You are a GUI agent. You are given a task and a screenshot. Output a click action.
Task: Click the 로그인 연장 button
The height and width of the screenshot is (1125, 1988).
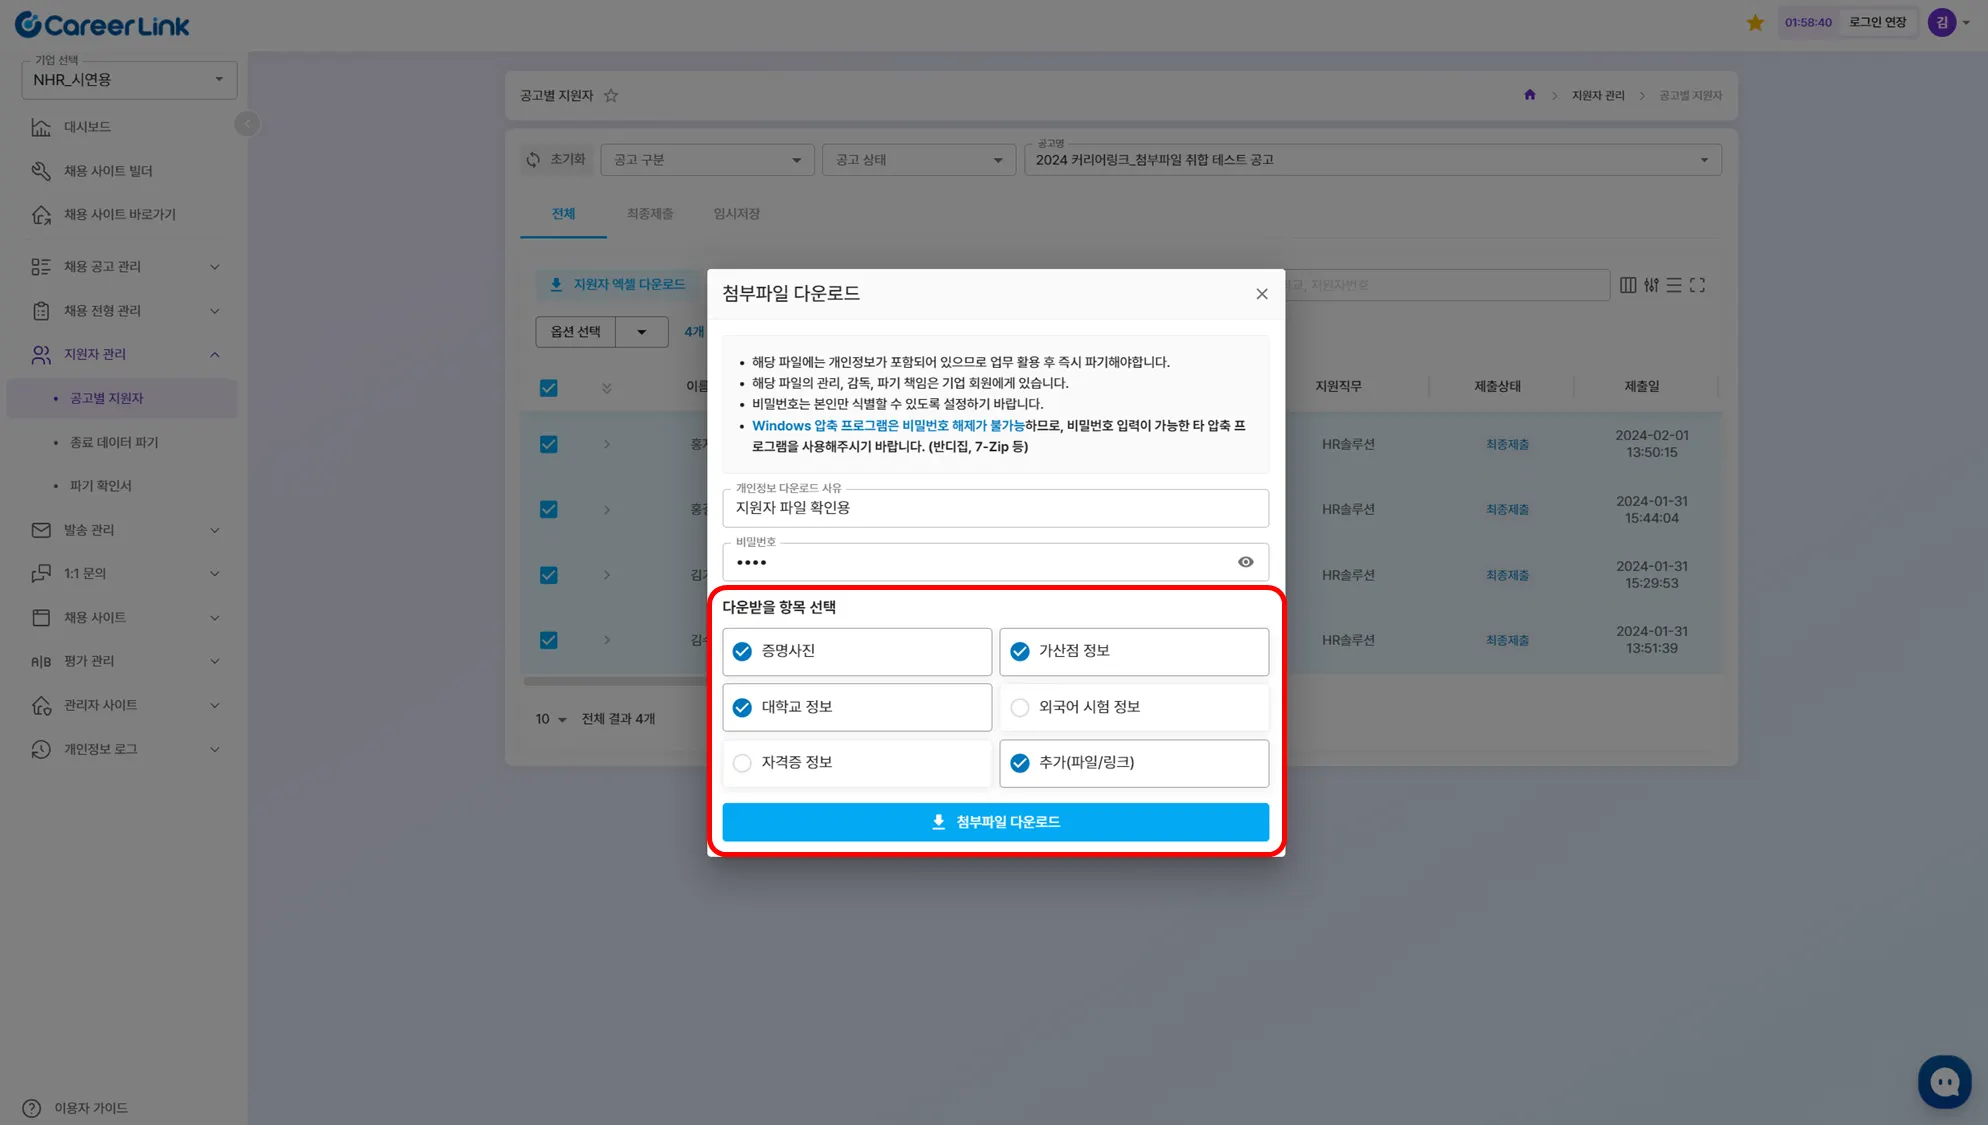pyautogui.click(x=1877, y=22)
